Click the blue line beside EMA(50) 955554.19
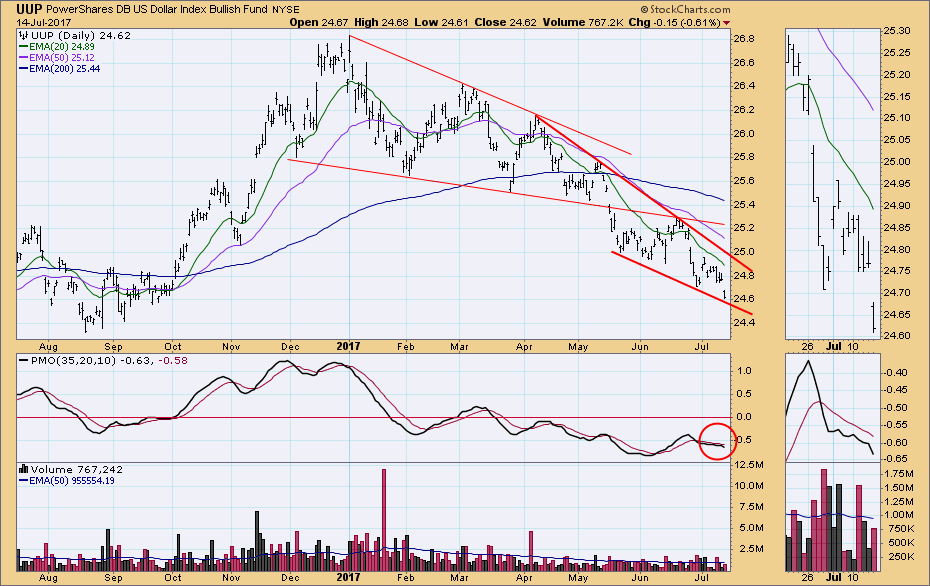This screenshot has width=930, height=586. click(24, 480)
